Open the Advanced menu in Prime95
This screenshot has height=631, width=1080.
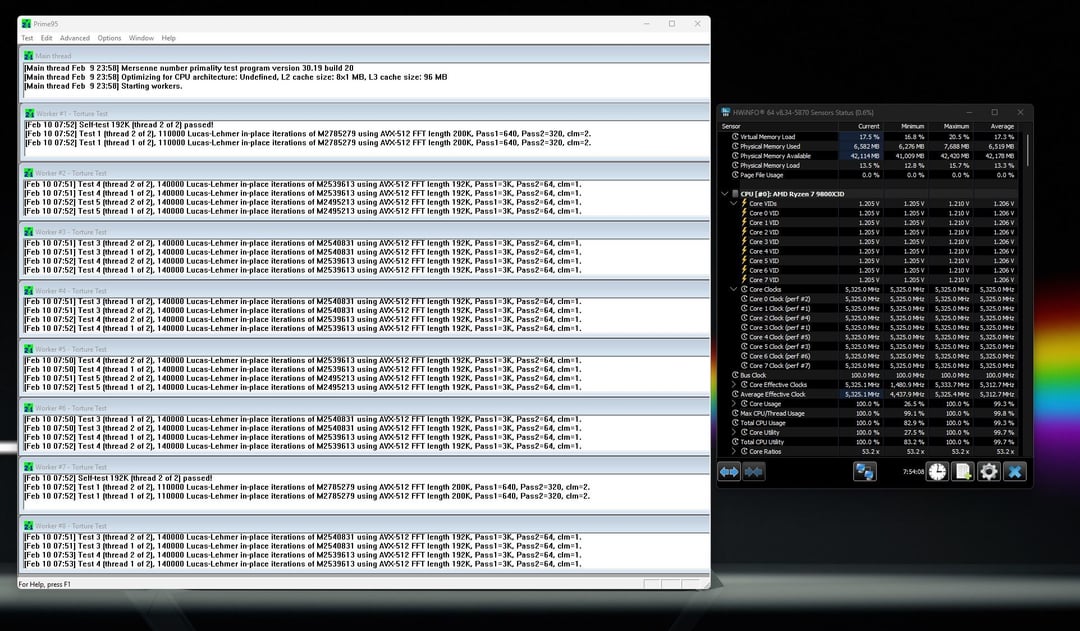tap(74, 38)
